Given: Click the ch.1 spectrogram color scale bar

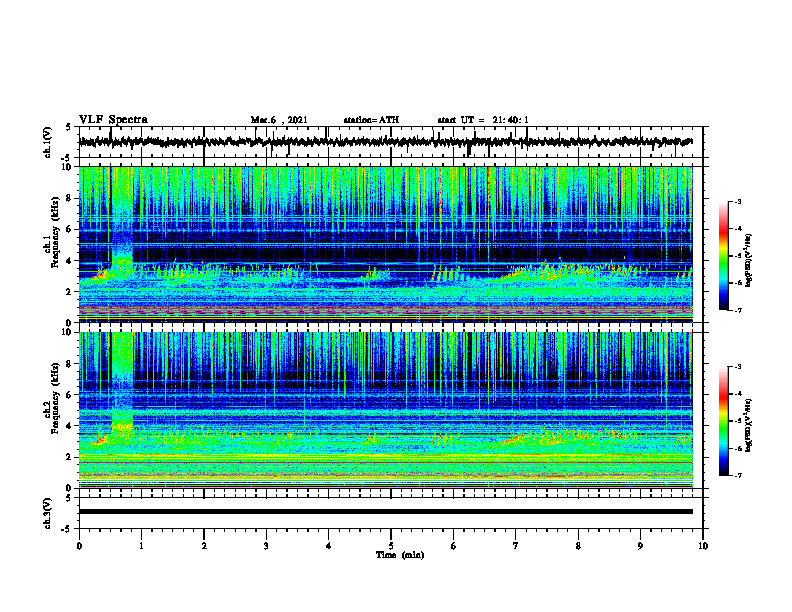Looking at the screenshot, I should coord(724,256).
